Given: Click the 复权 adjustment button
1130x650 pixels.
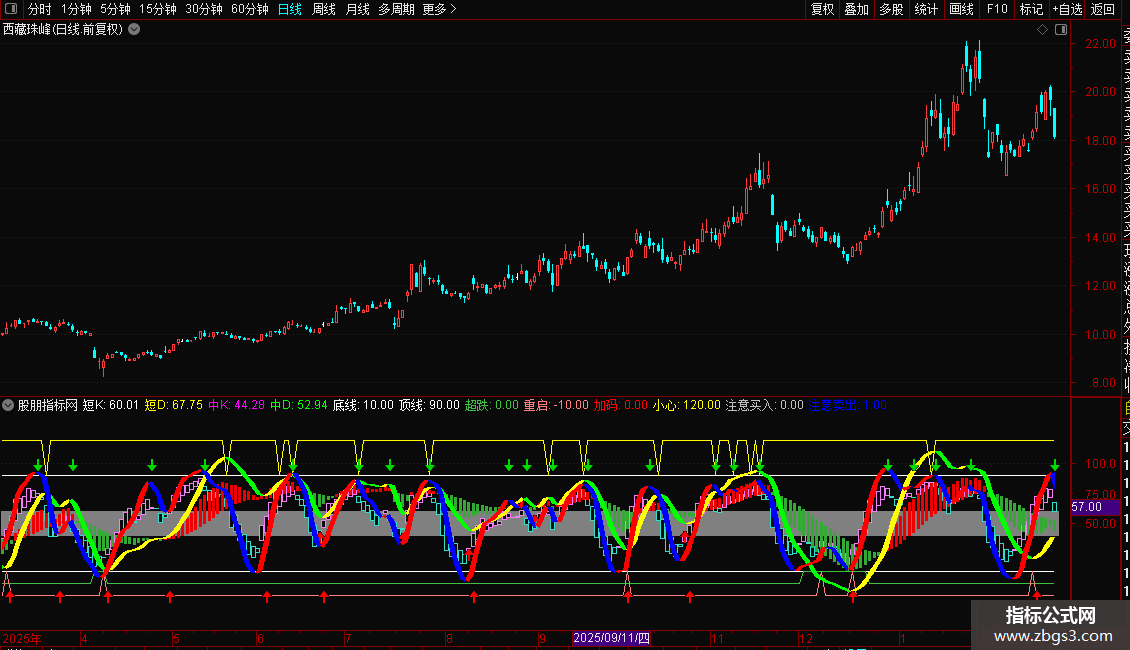Looking at the screenshot, I should click(x=822, y=9).
